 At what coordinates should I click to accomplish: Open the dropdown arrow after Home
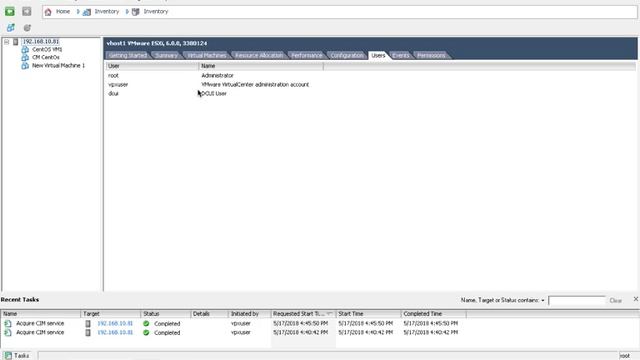[78, 11]
